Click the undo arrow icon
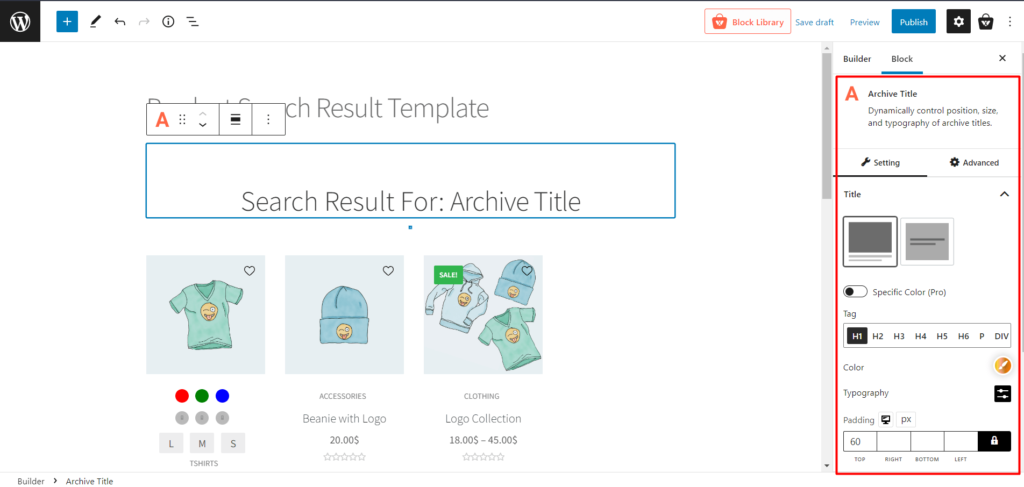Screen dimensions: 1024x487 point(120,21)
